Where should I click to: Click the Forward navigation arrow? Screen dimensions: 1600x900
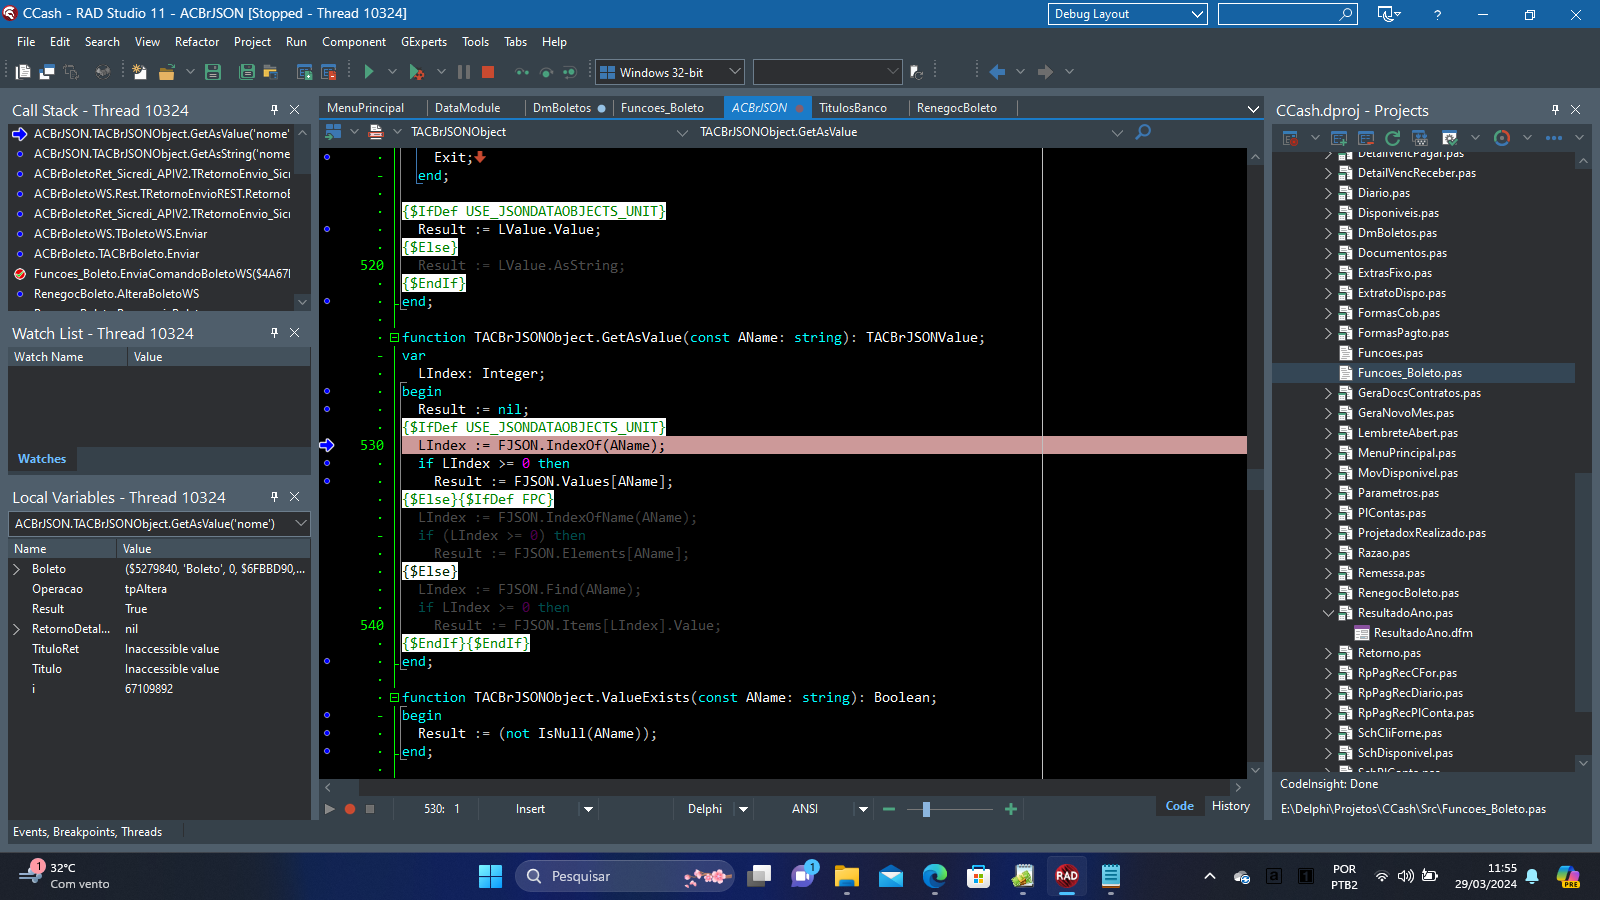pos(1045,72)
